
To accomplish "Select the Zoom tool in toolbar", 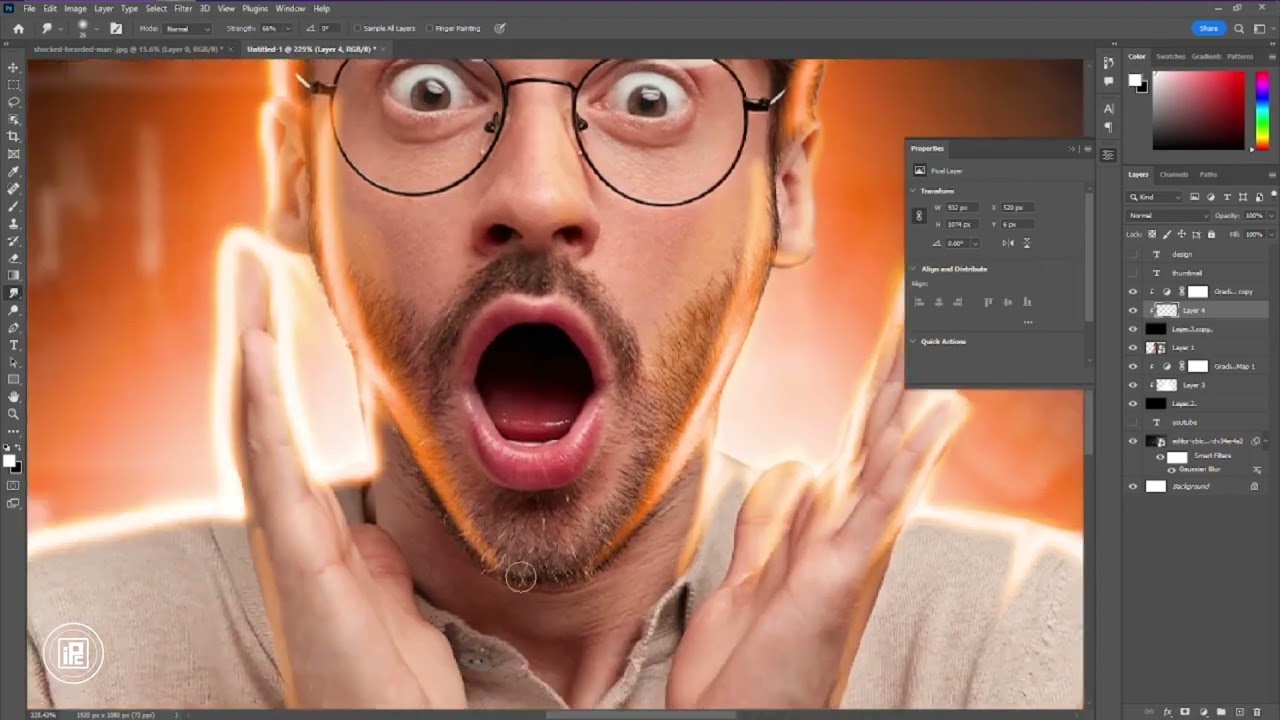I will [x=13, y=414].
